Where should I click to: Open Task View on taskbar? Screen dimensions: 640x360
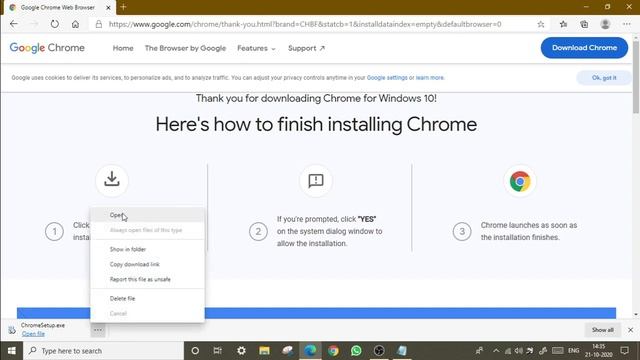218,351
